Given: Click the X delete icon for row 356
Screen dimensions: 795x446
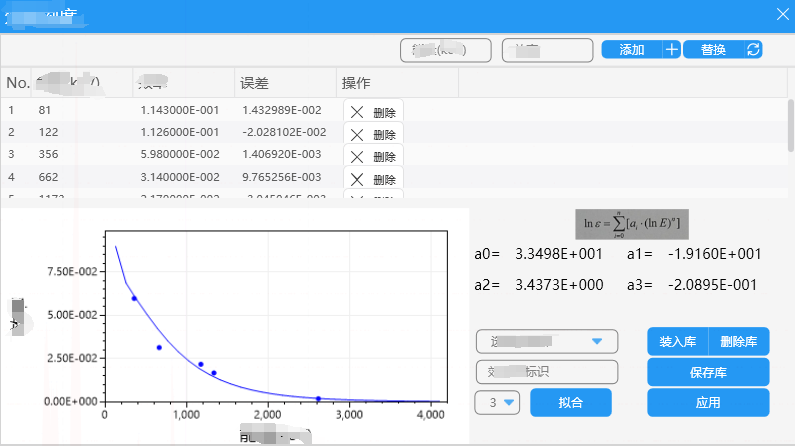Looking at the screenshot, I should coord(357,157).
